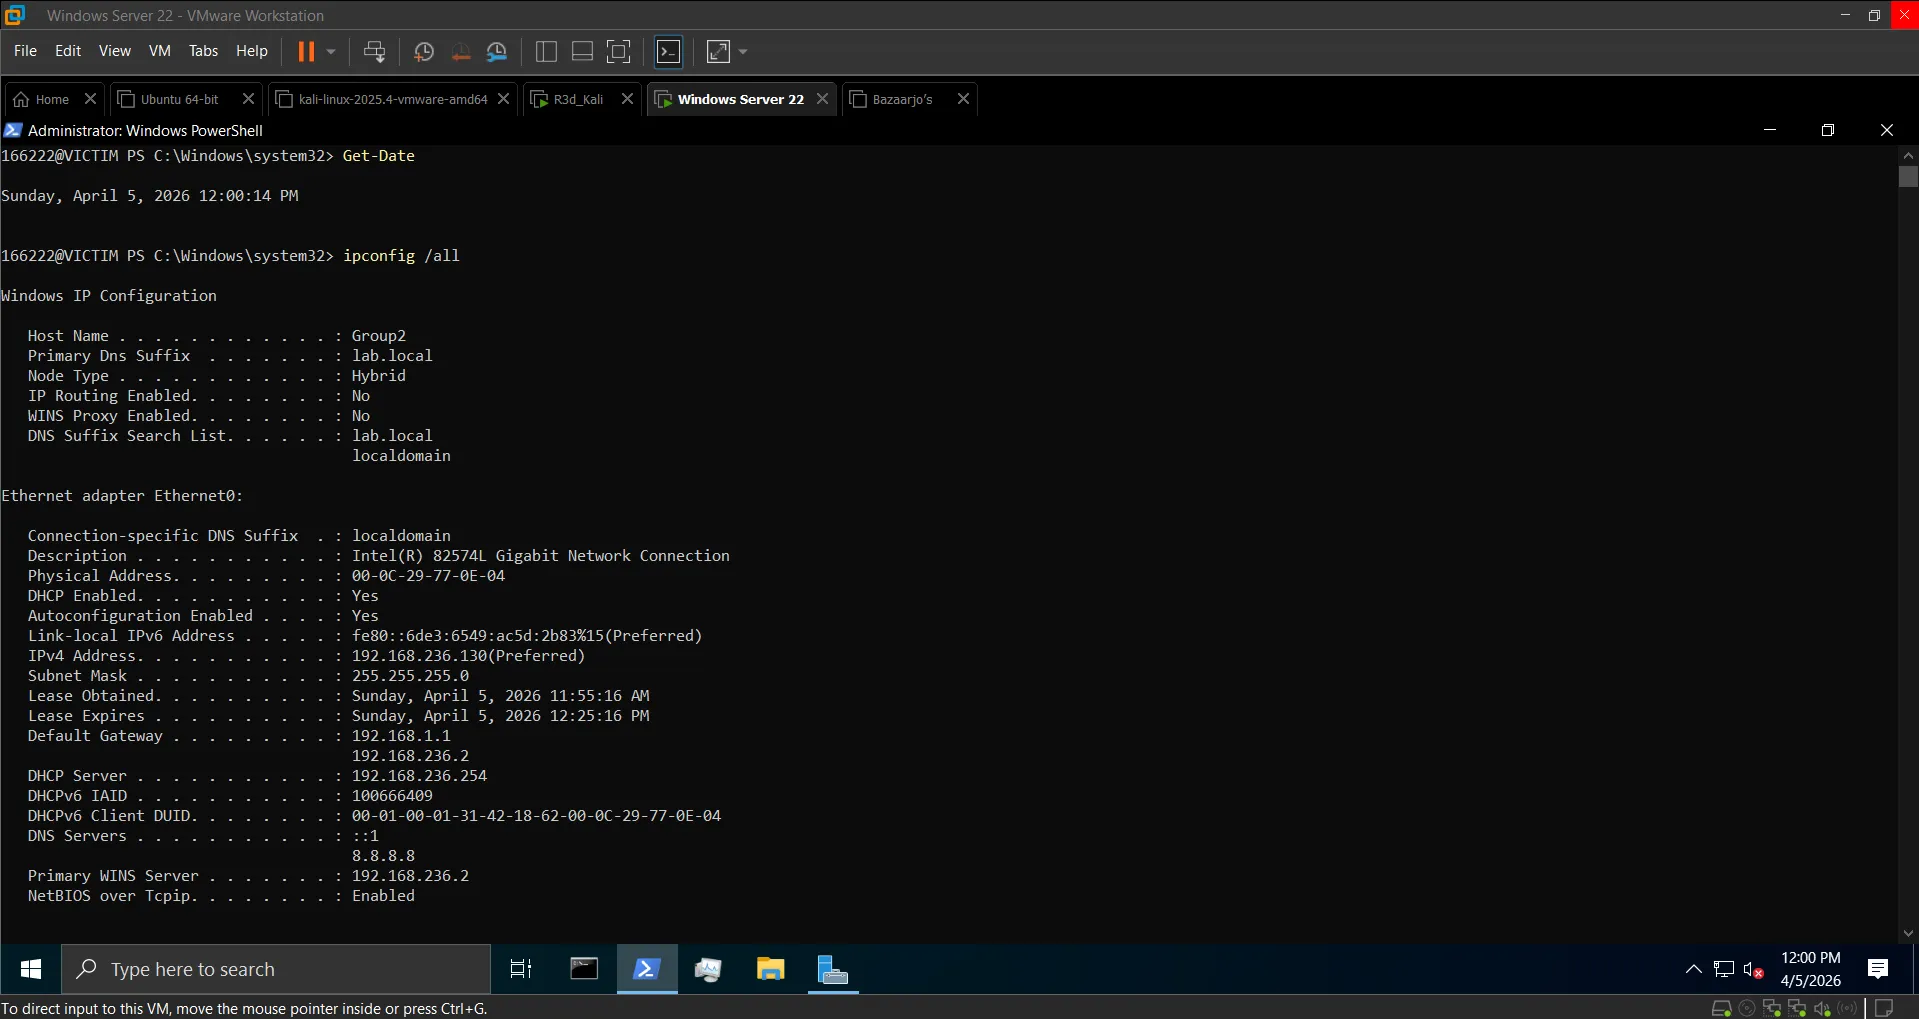Send Ctrl+Alt+Del to the VM
This screenshot has width=1919, height=1019.
pyautogui.click(x=374, y=51)
